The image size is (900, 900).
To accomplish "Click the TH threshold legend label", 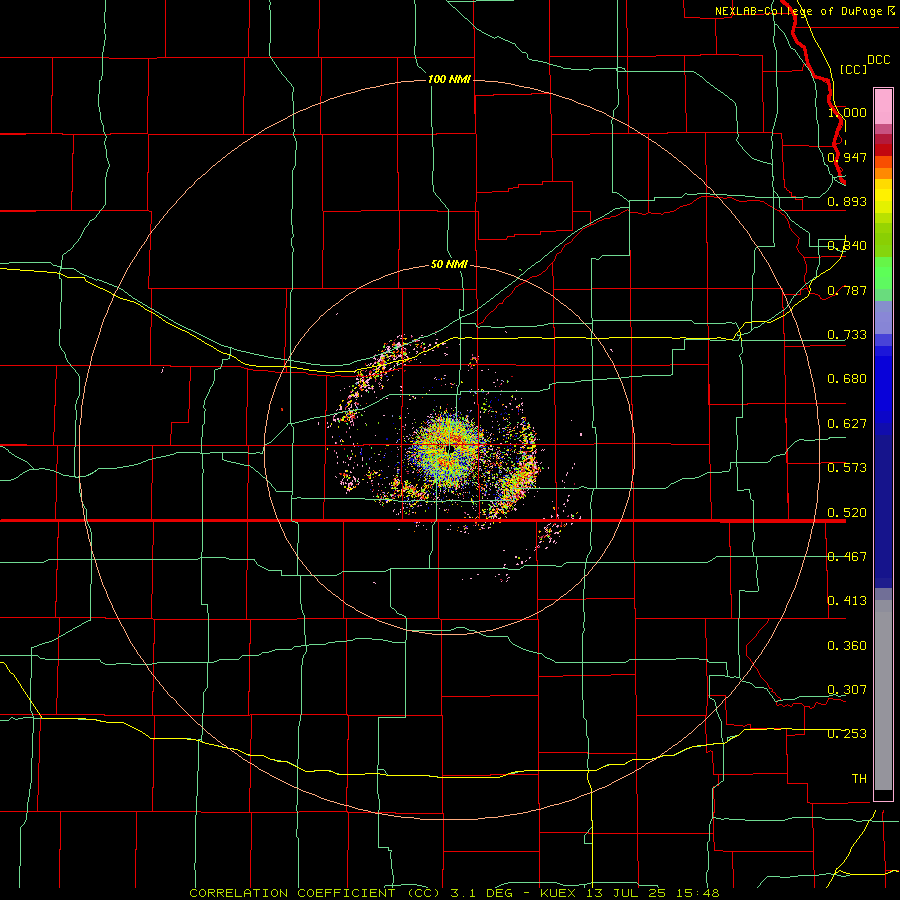I will pos(859,779).
